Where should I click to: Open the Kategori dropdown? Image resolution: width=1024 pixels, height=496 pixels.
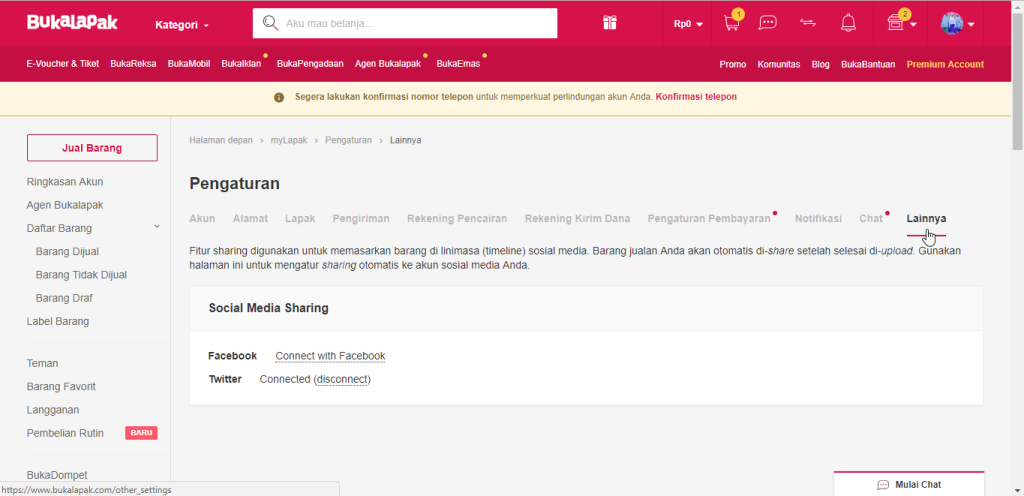click(x=182, y=25)
